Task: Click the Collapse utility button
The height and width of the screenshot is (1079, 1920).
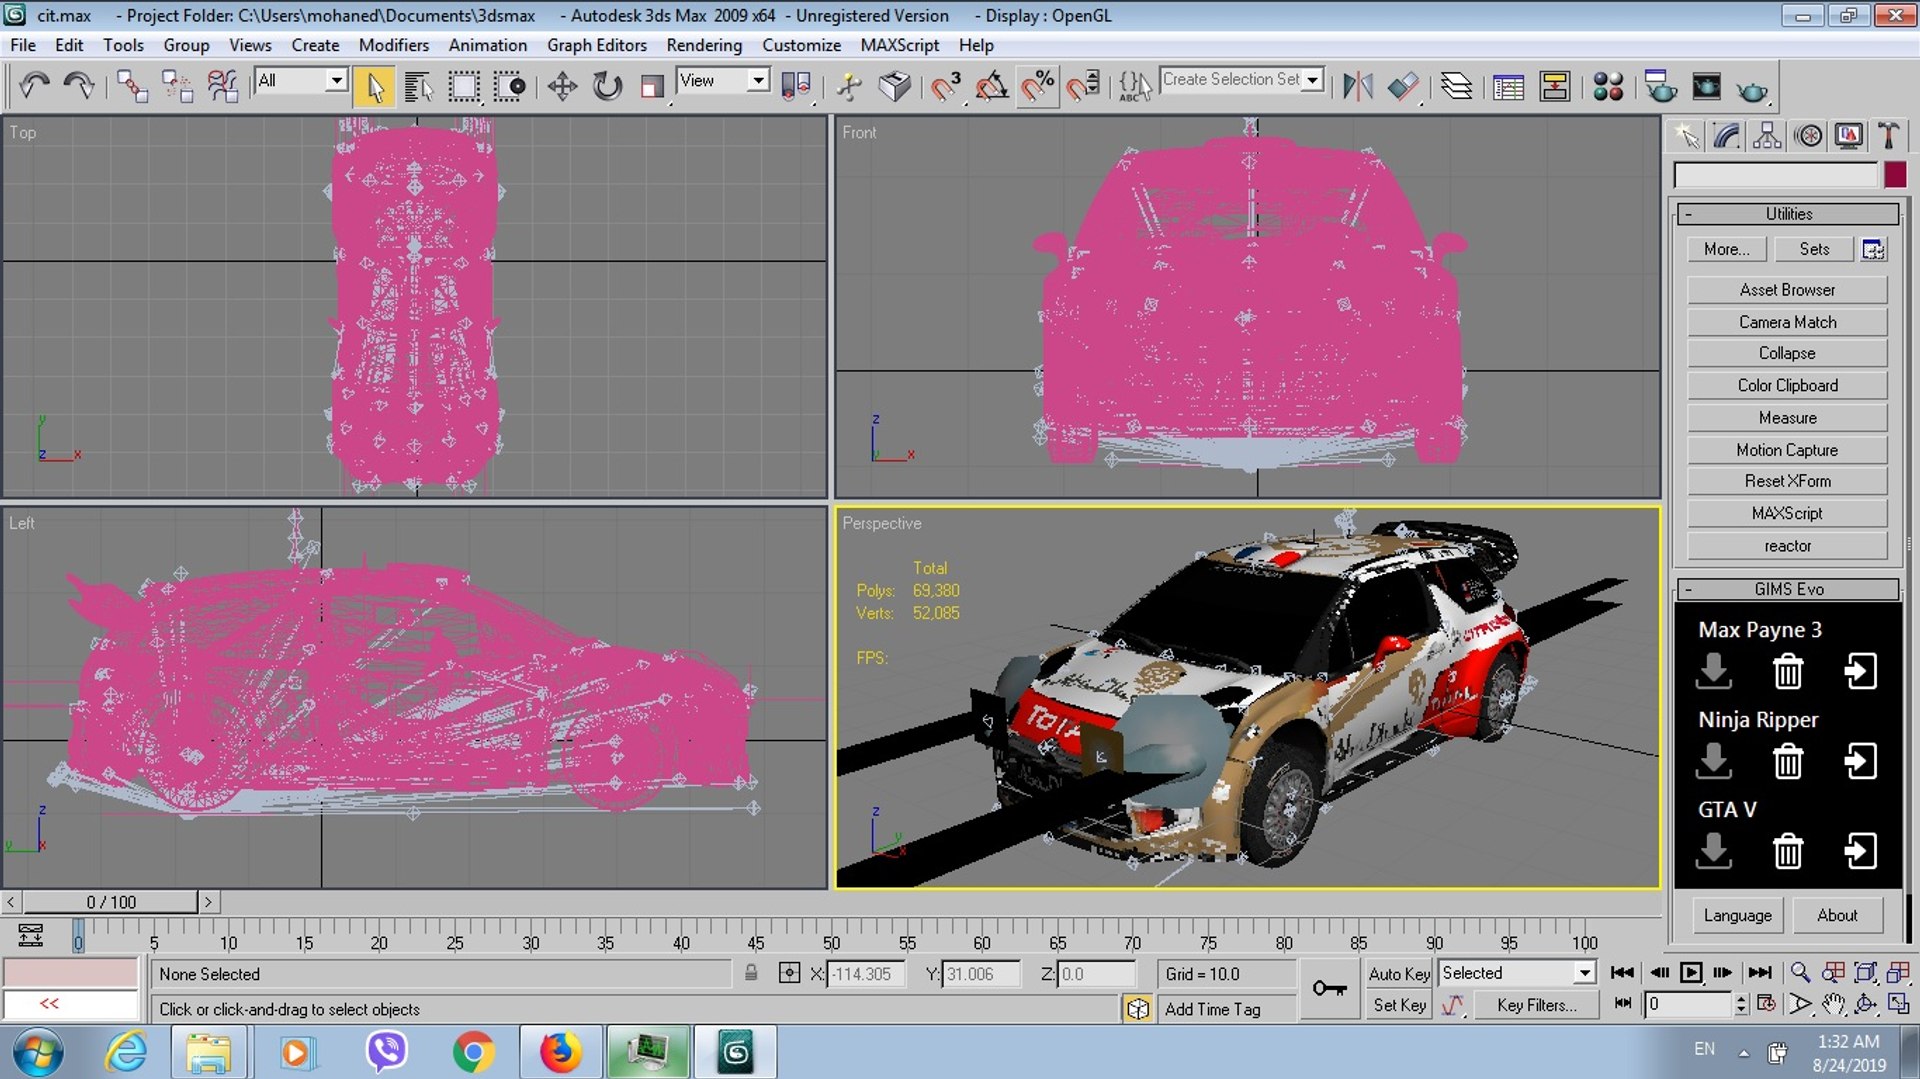Action: point(1787,353)
